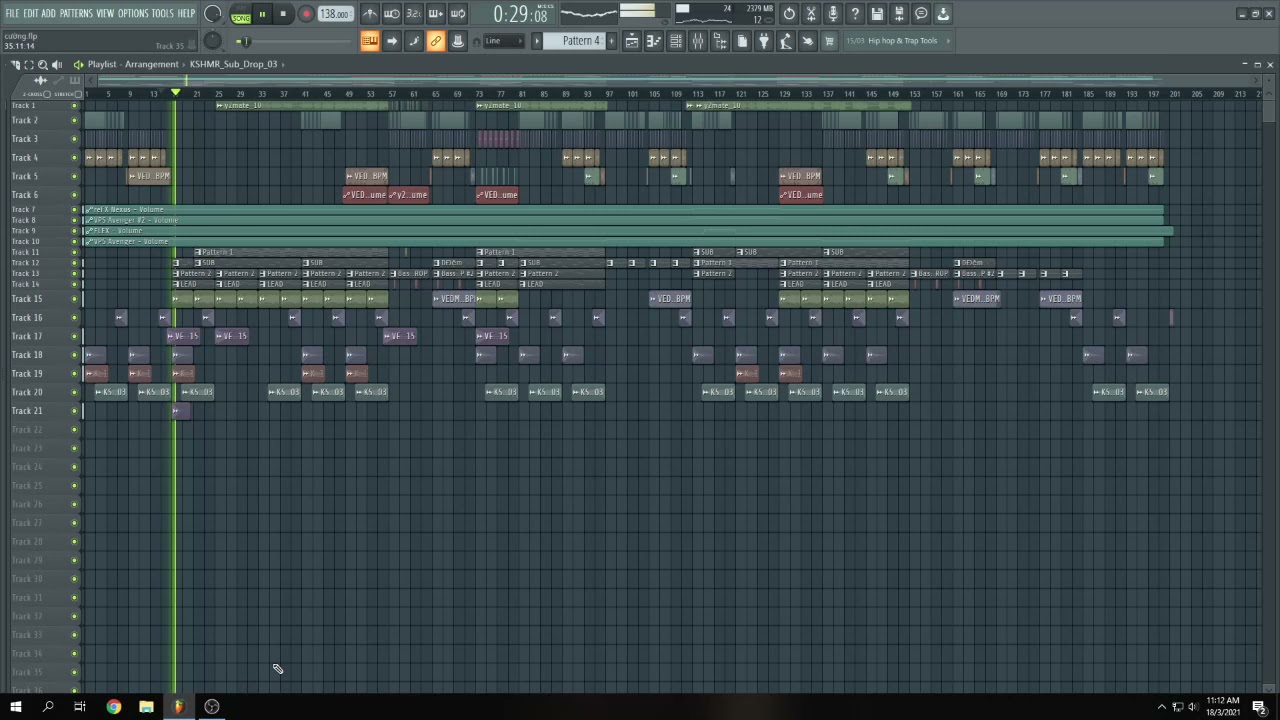Expand the Hip hop & Trap Tools news arrow
This screenshot has width=1280, height=720.
(948, 41)
